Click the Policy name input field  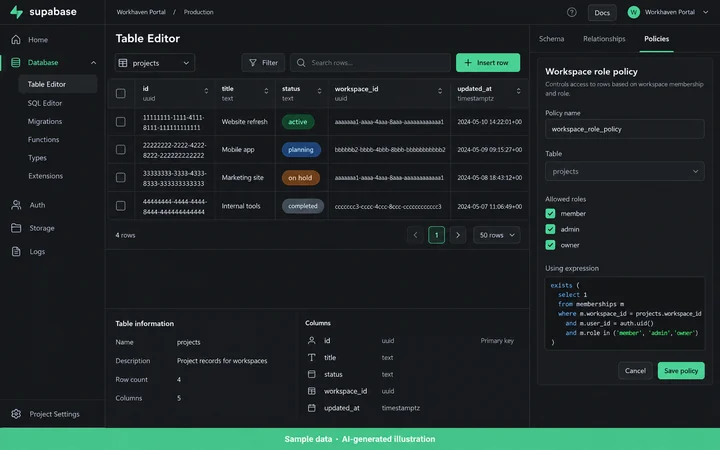(x=624, y=129)
